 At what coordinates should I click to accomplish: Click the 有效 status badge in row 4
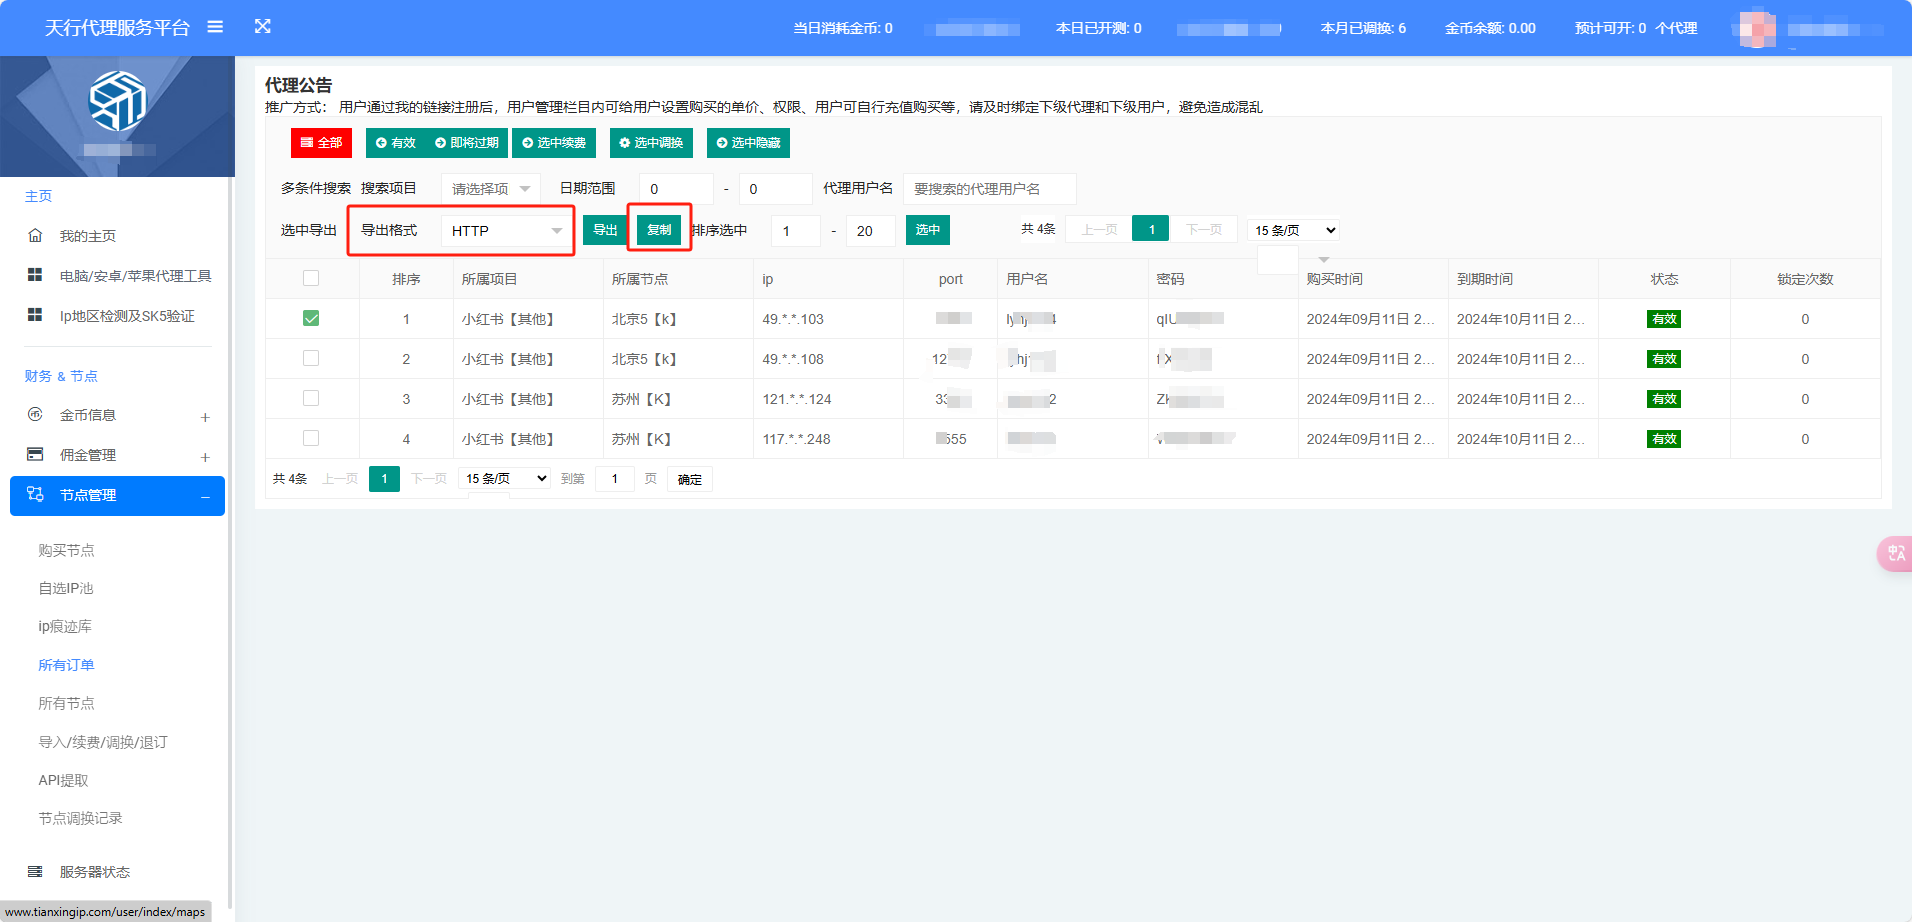pyautogui.click(x=1664, y=439)
